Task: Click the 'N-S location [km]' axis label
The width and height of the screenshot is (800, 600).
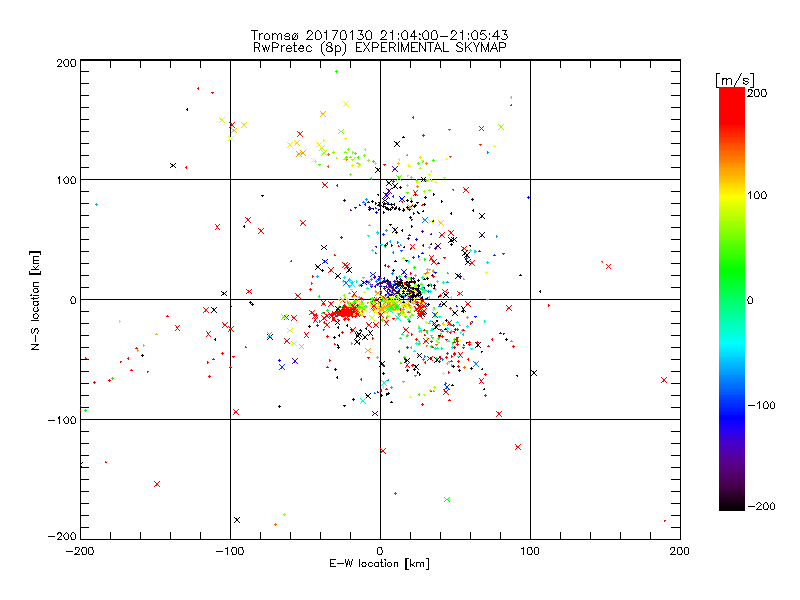Action: click(x=35, y=300)
